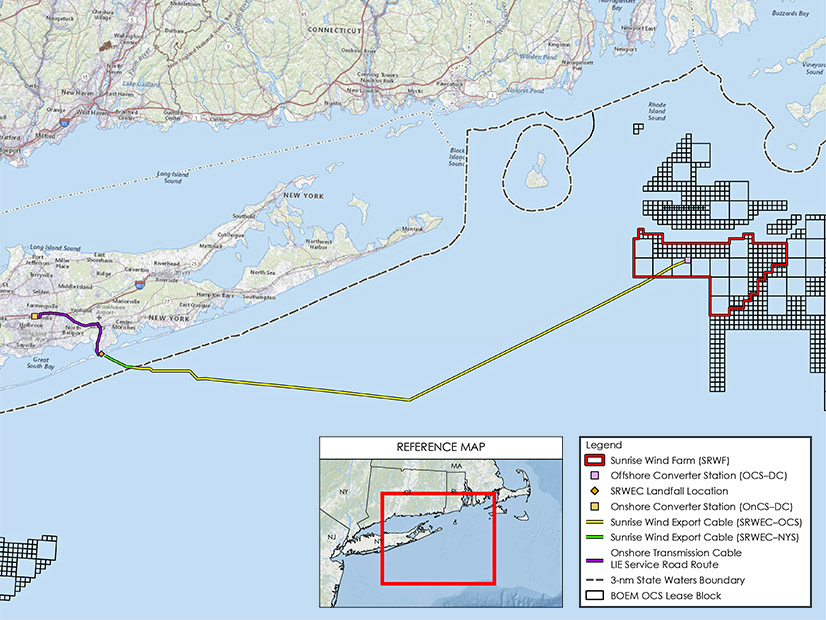
Task: Click the Legend heading text
Action: pos(605,444)
